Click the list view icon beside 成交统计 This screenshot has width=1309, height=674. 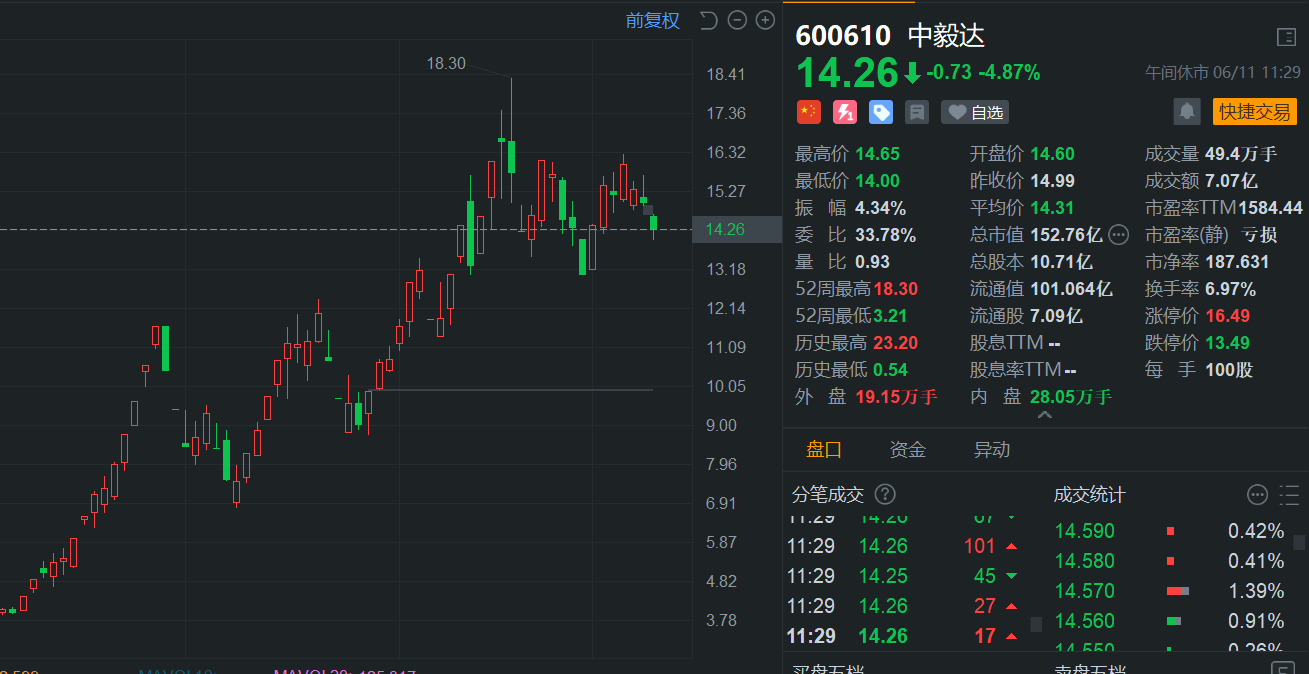(x=1289, y=494)
